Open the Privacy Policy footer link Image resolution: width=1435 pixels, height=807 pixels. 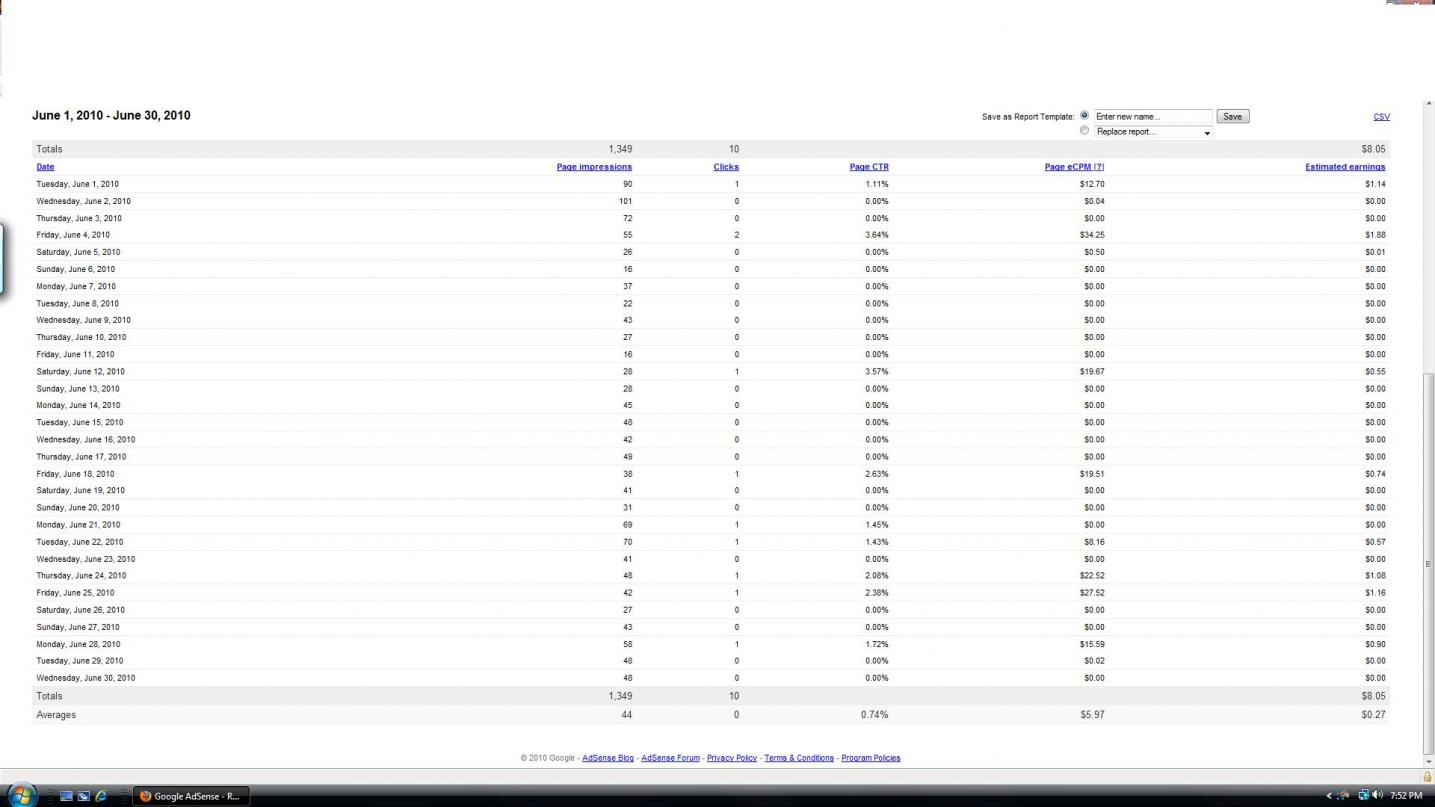click(x=732, y=758)
